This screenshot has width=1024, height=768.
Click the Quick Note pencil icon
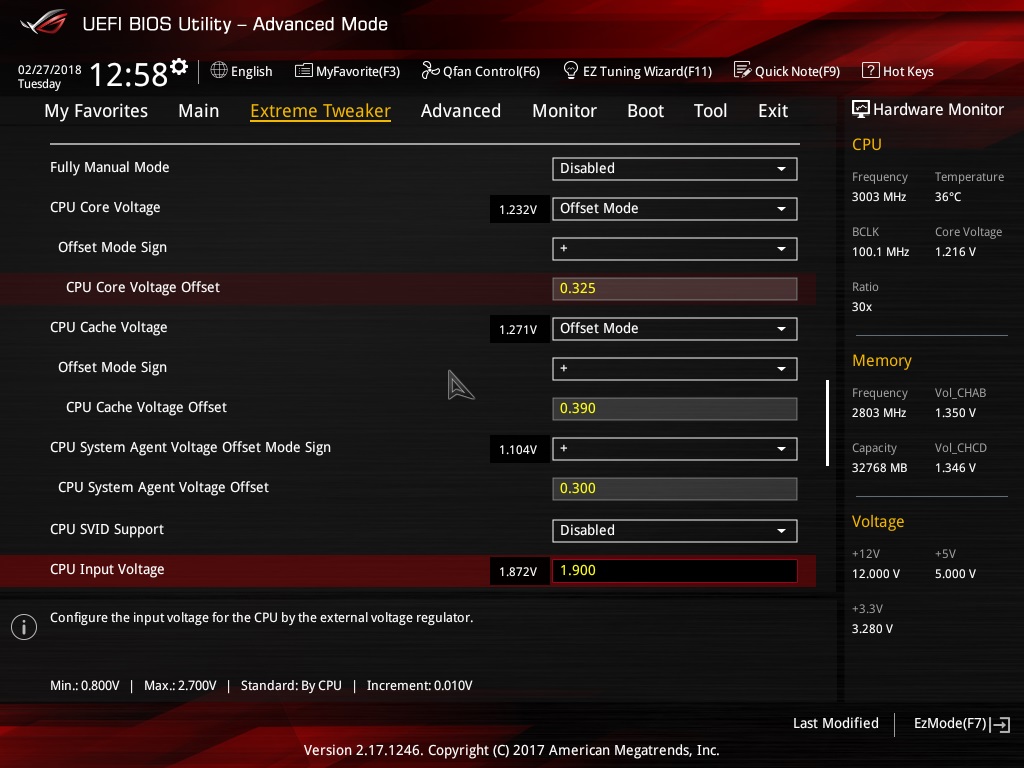[x=743, y=70]
